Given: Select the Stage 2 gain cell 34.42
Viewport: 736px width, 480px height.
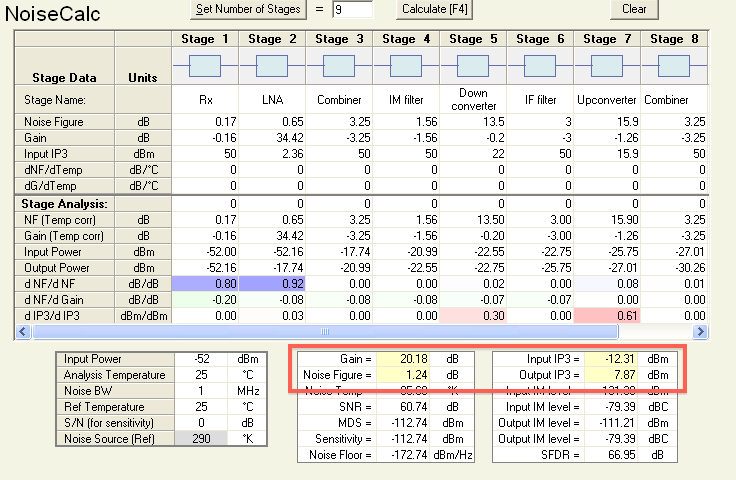Looking at the screenshot, I should click(272, 139).
